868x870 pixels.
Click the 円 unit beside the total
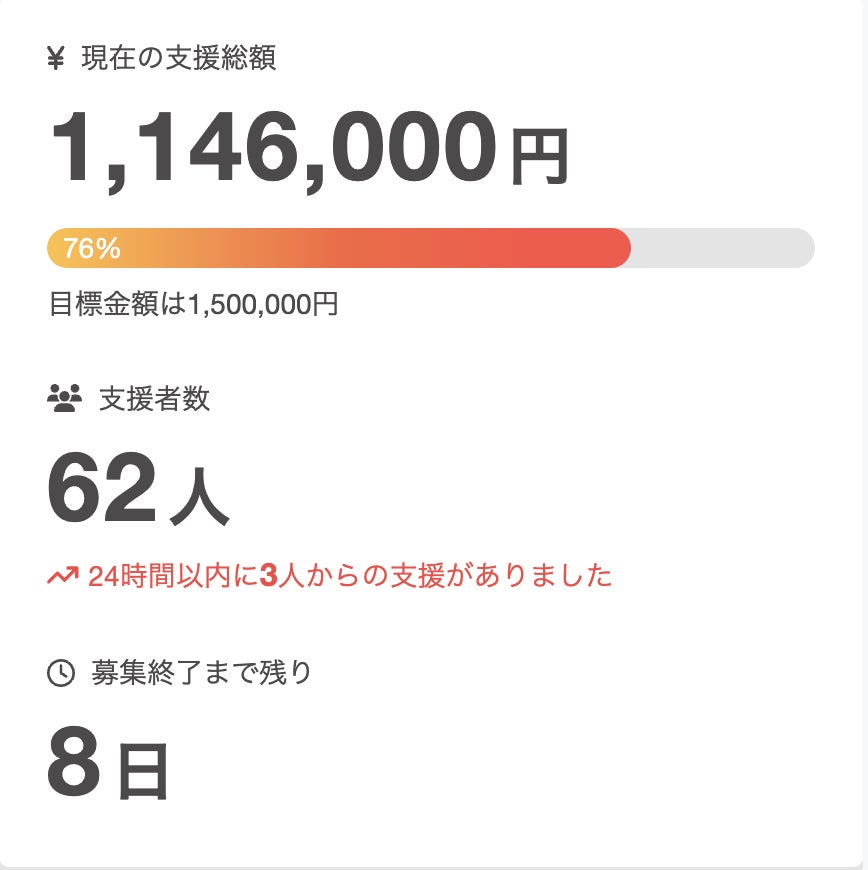pyautogui.click(x=540, y=157)
